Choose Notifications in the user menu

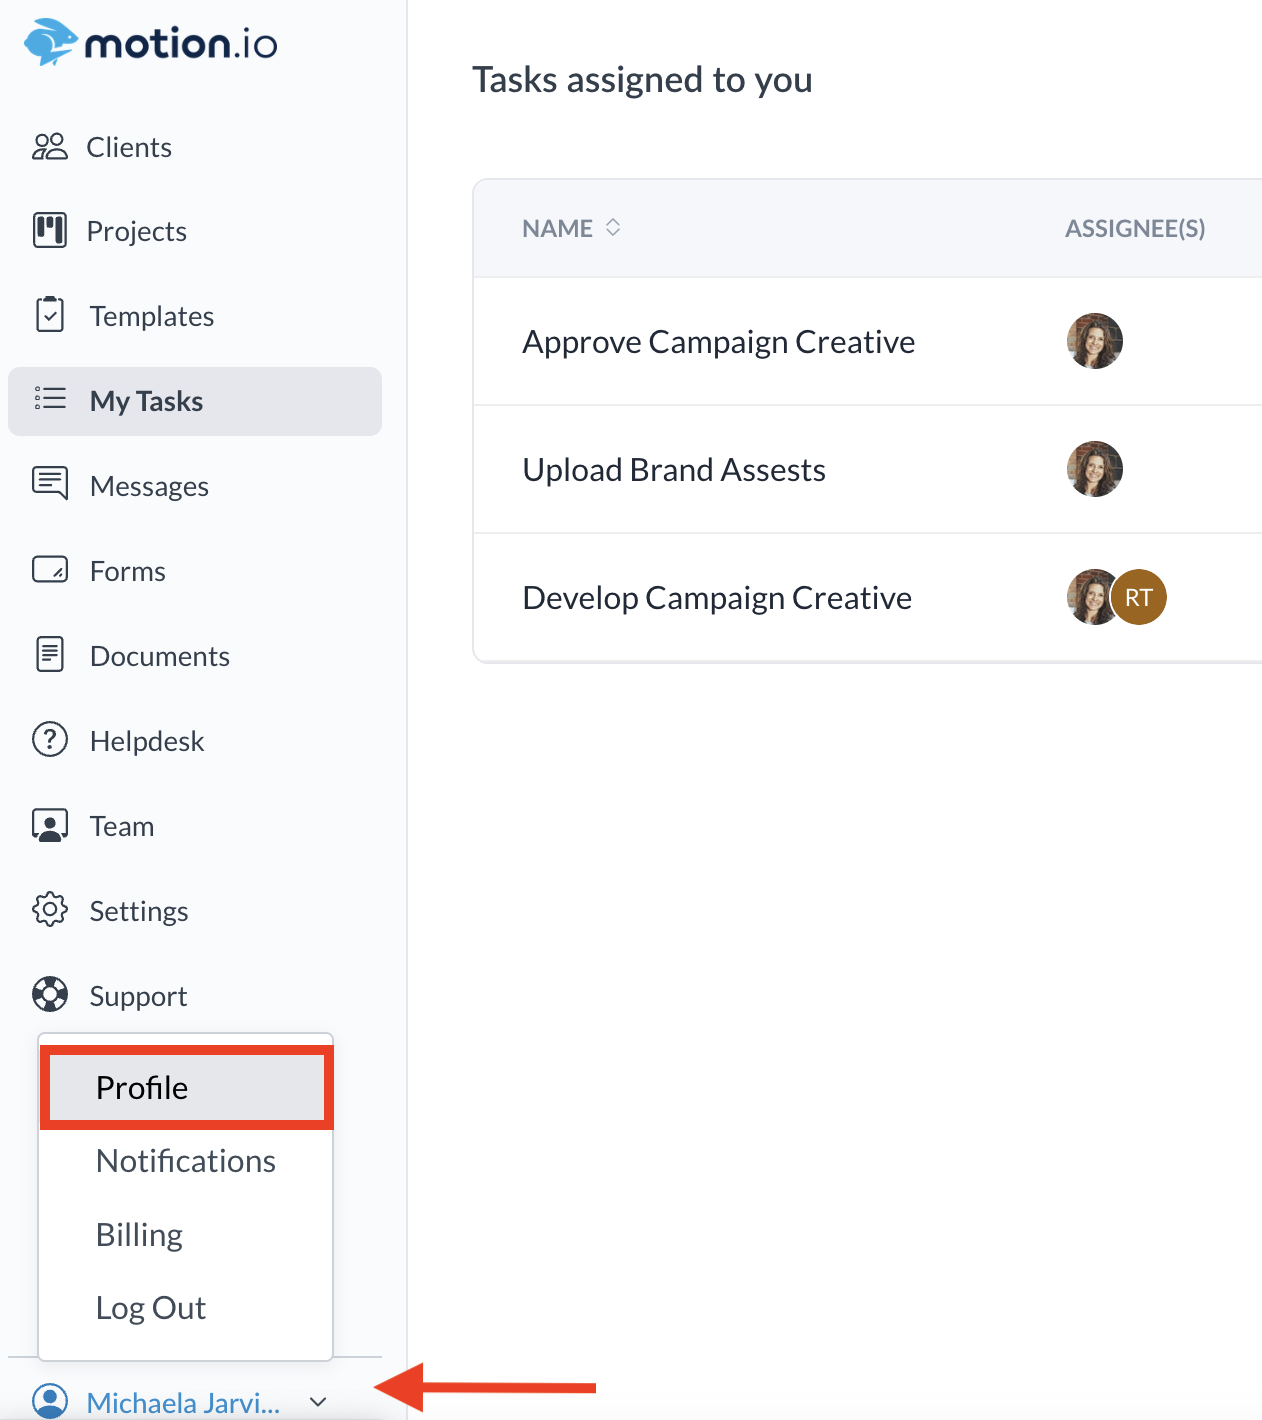(x=185, y=1161)
